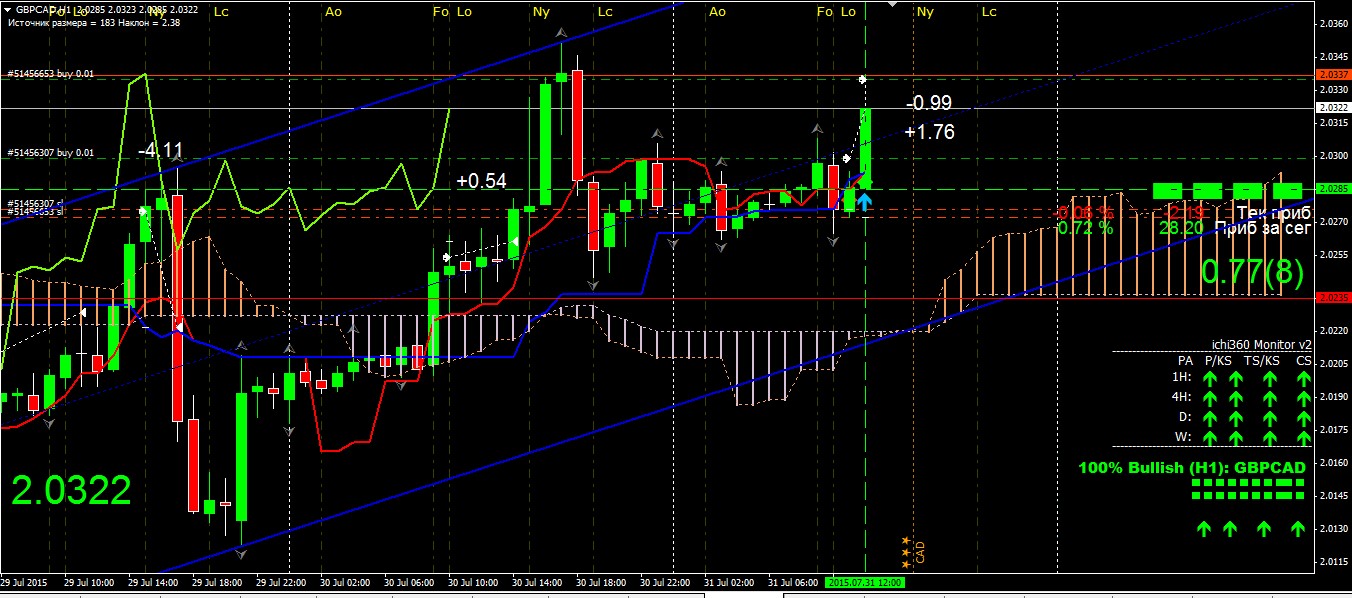
Task: Click the TS/KS column header
Action: click(1262, 360)
